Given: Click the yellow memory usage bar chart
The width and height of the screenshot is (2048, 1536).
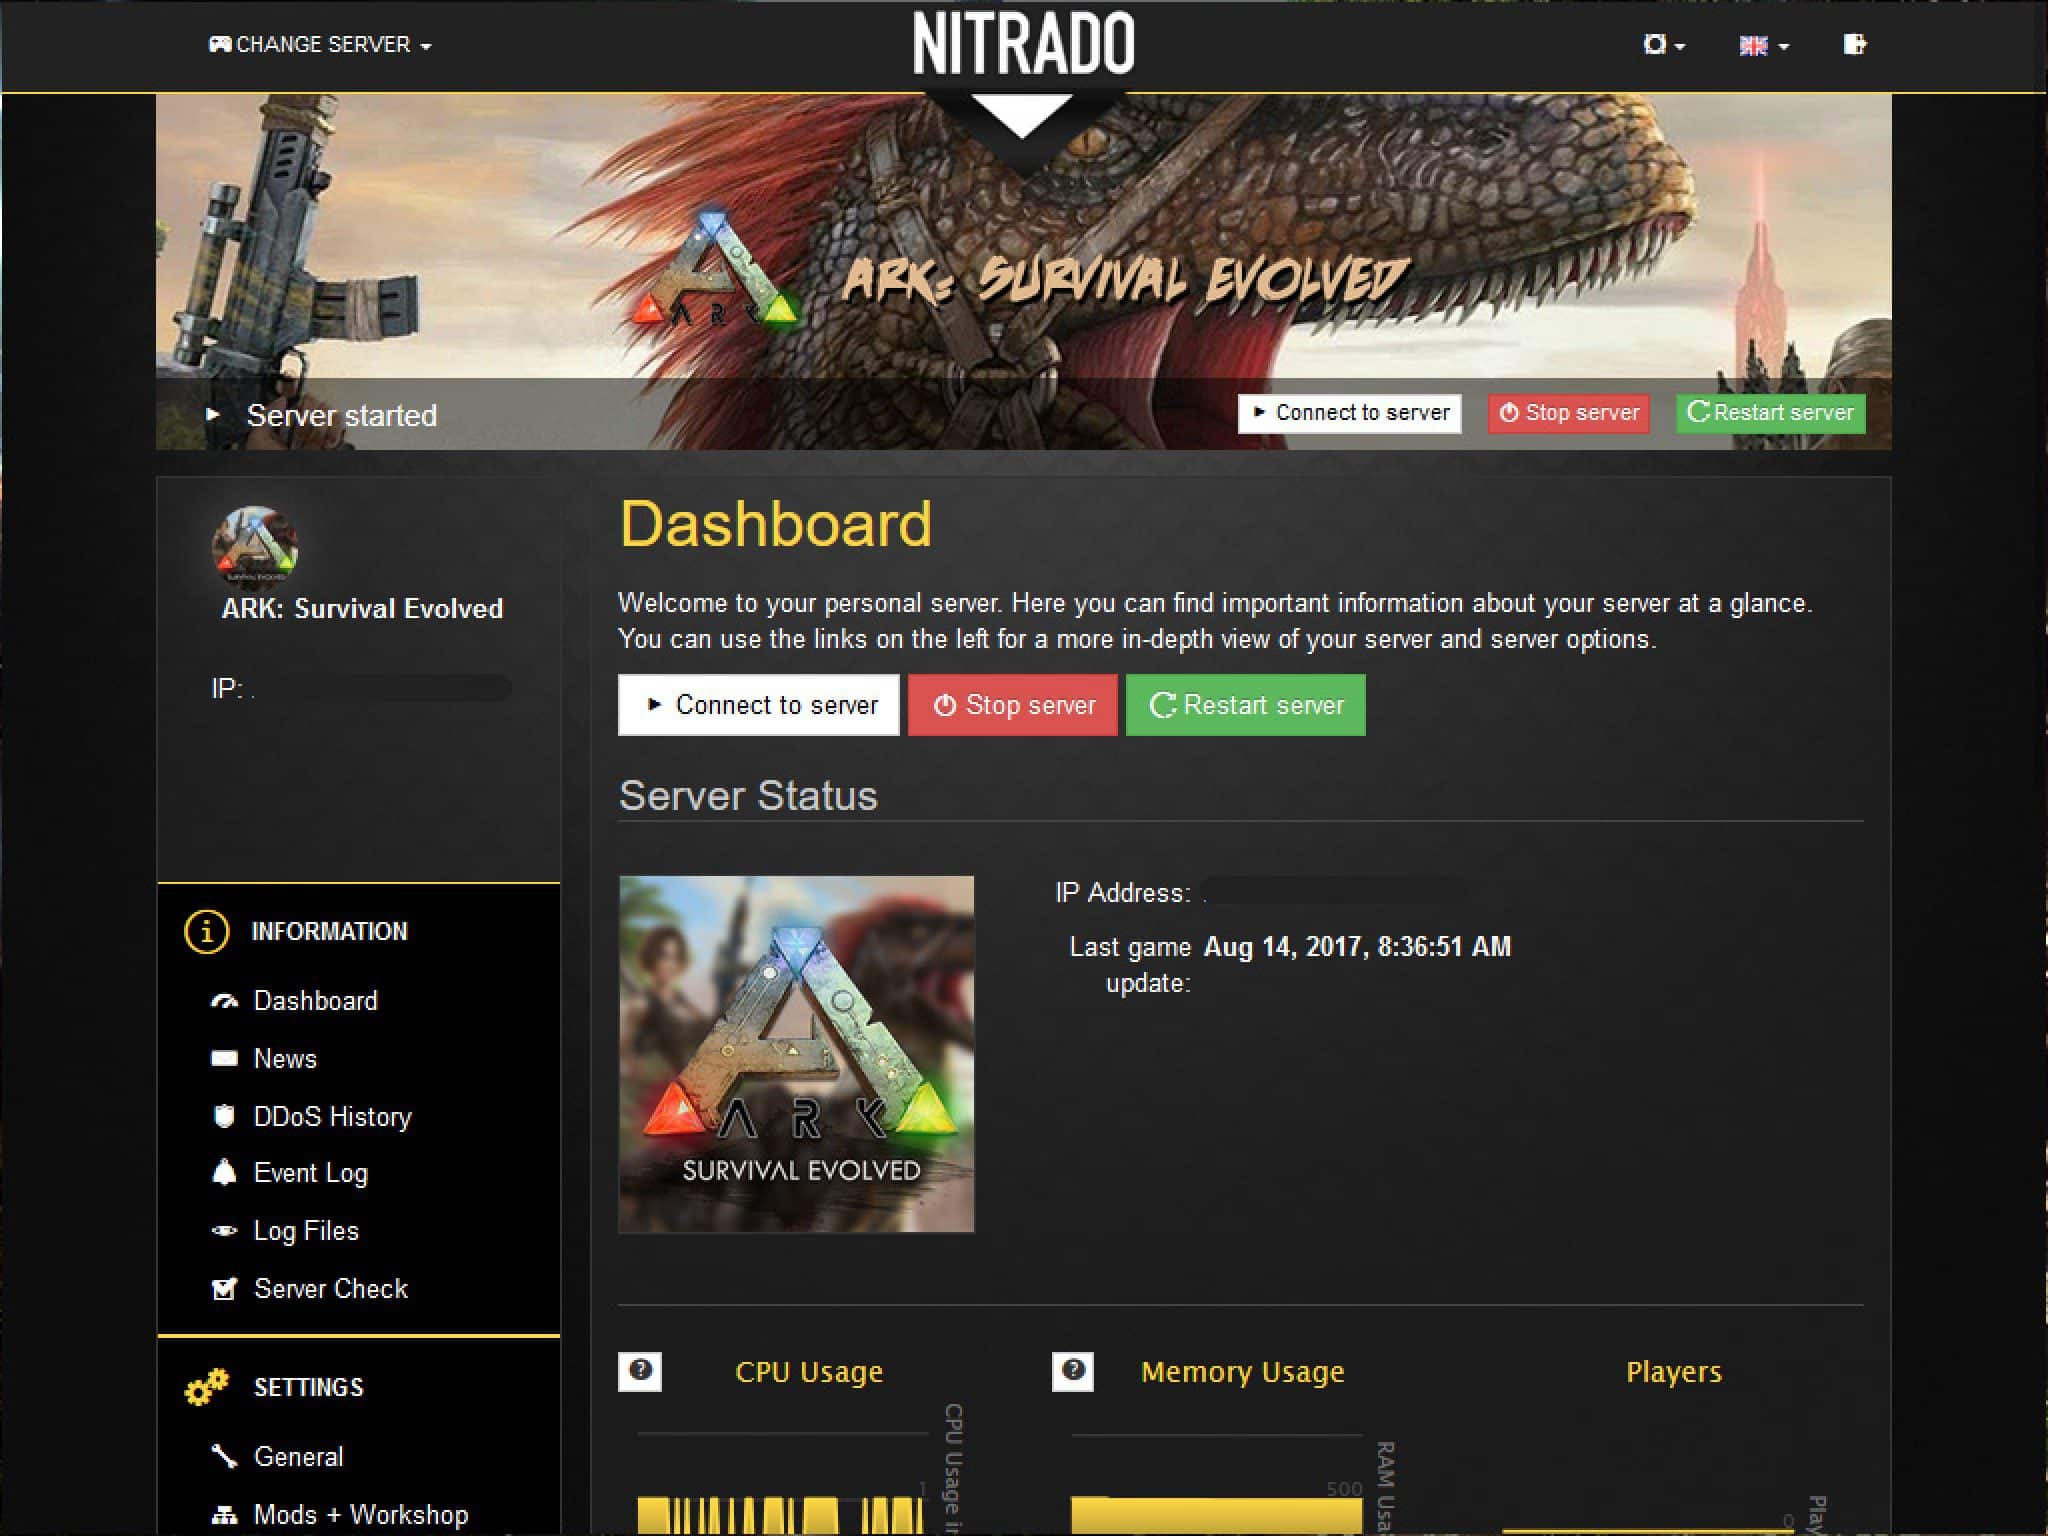Looking at the screenshot, I should tap(1216, 1515).
